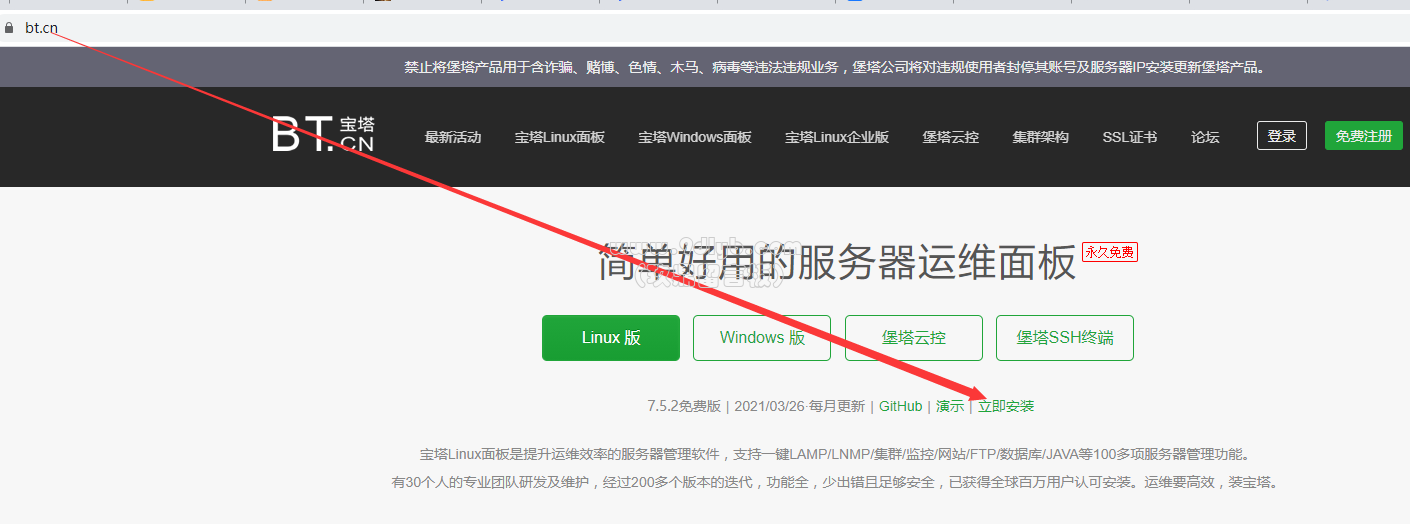The width and height of the screenshot is (1410, 524).
Task: Open the GitHub link
Action: 900,406
